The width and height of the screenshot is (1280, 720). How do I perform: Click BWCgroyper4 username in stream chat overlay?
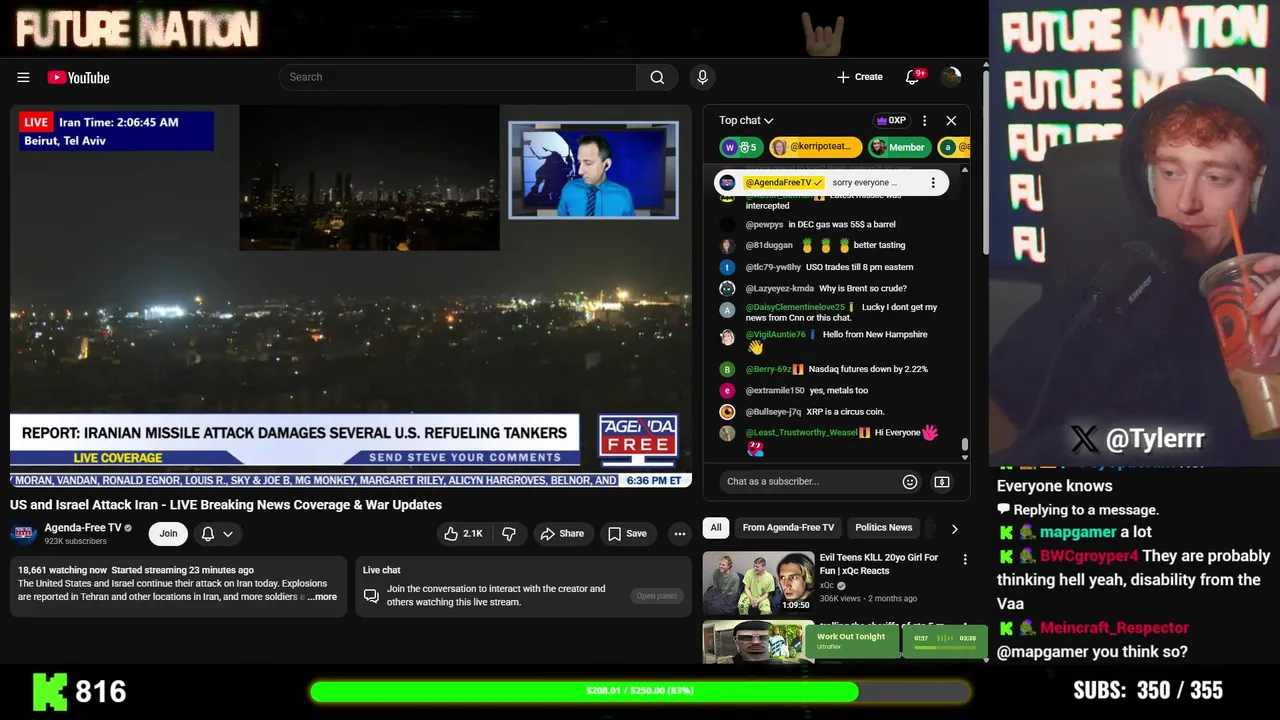[x=1089, y=556]
